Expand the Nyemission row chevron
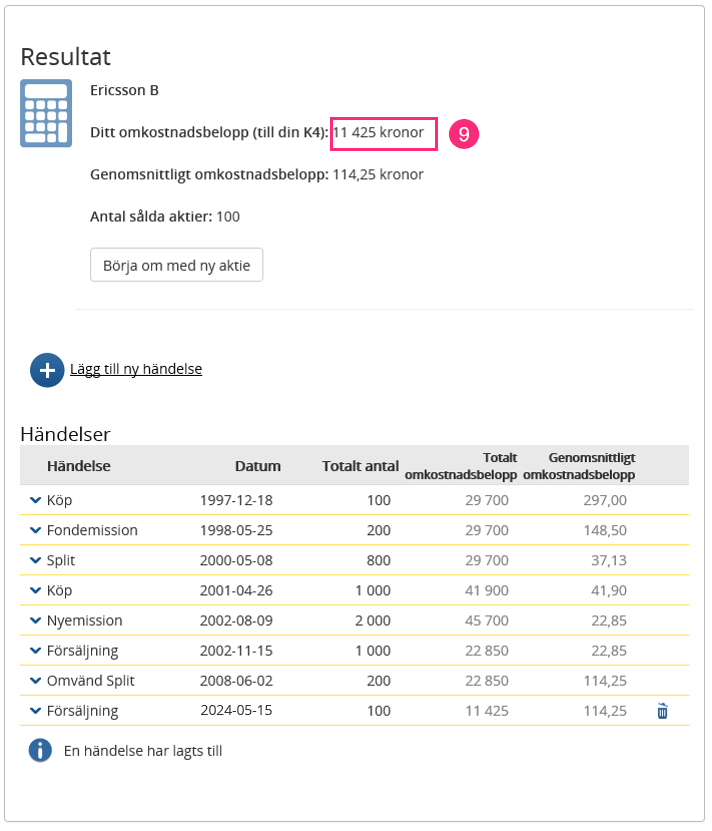Screen dimensions: 712x831 pyautogui.click(x=36, y=620)
